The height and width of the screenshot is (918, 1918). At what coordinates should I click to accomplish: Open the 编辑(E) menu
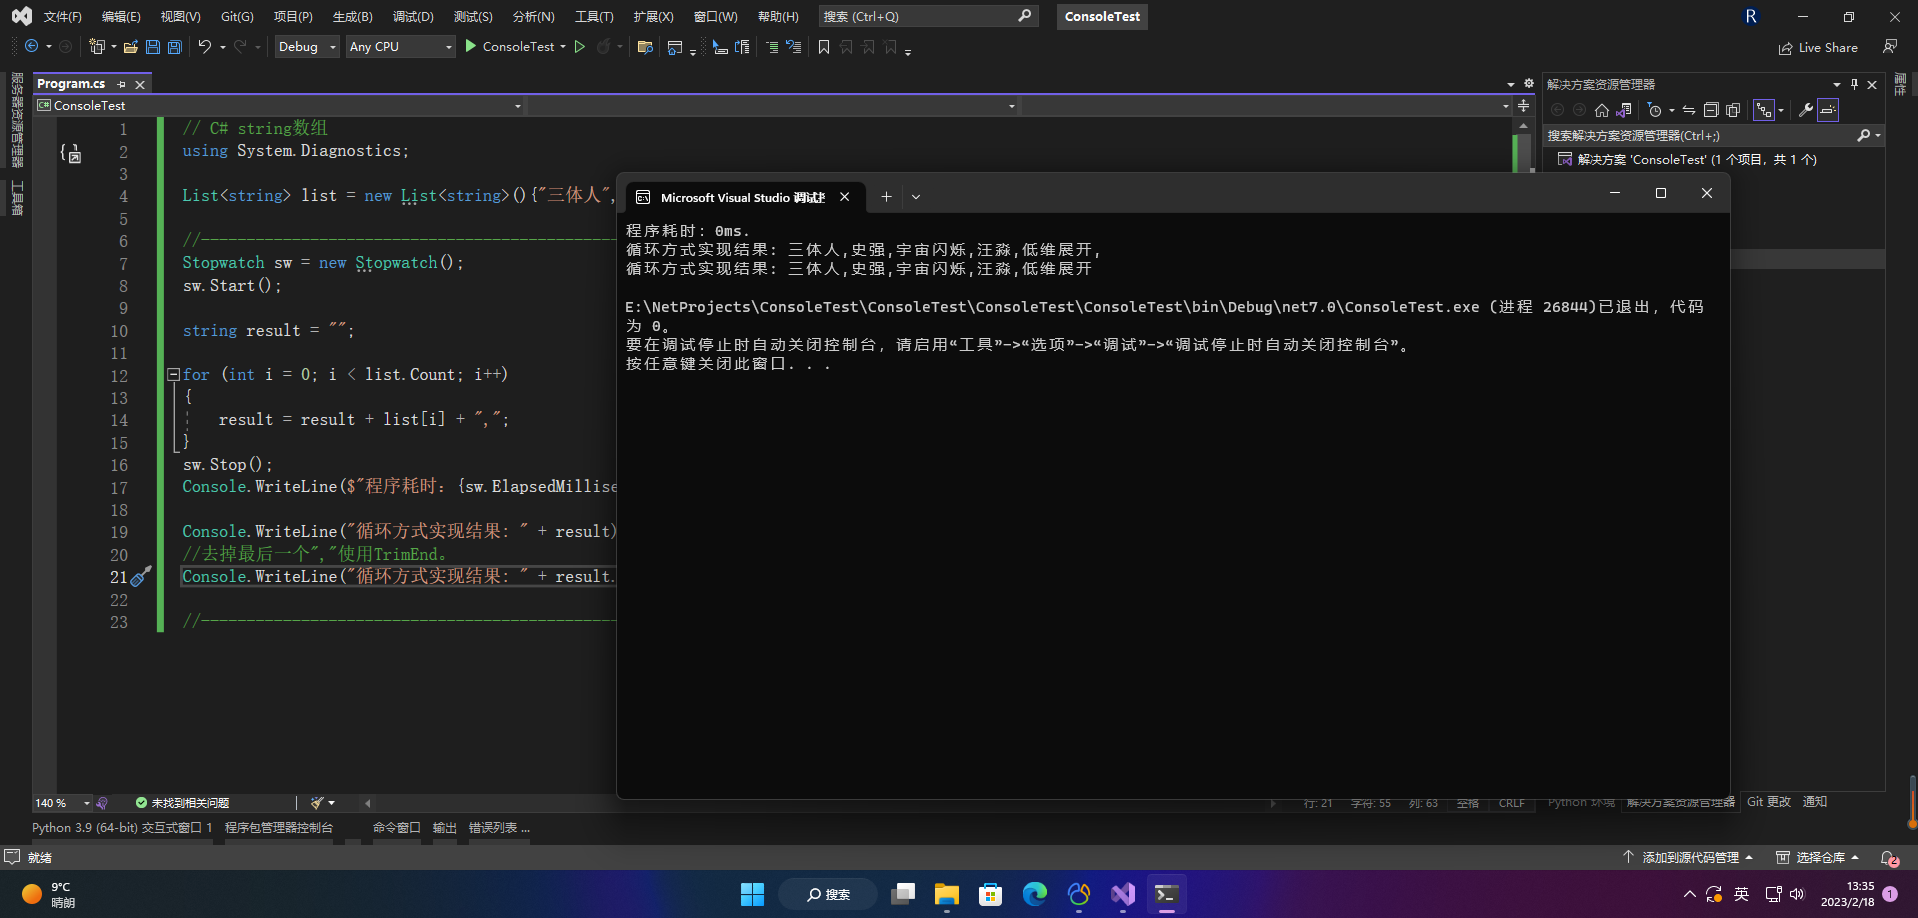[x=121, y=17]
